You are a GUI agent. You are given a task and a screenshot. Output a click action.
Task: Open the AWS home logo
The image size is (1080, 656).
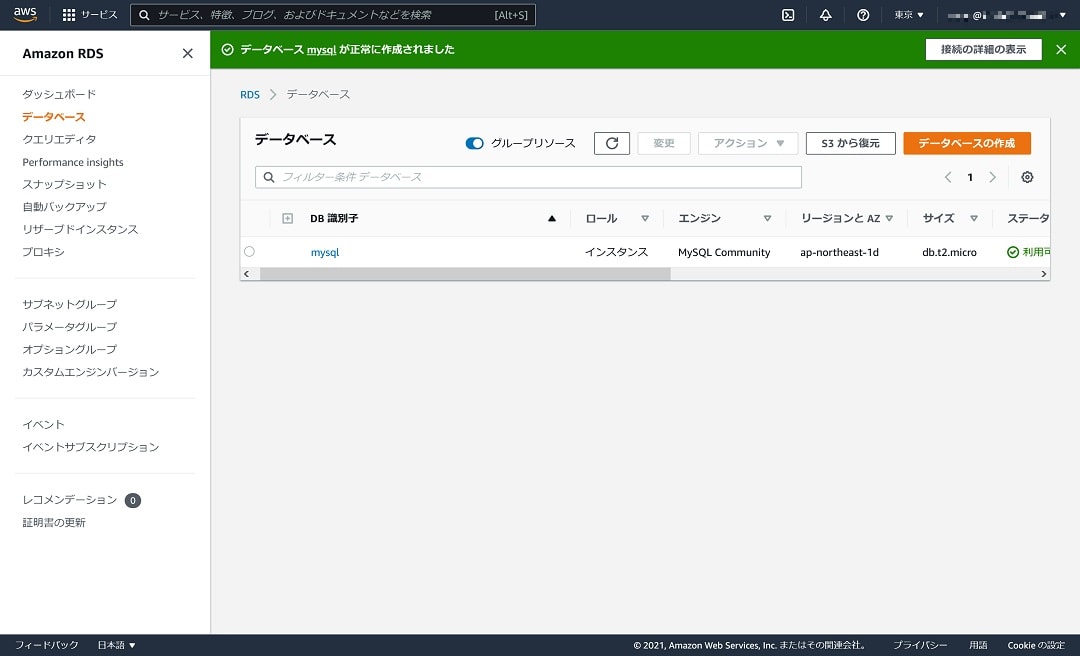[25, 14]
